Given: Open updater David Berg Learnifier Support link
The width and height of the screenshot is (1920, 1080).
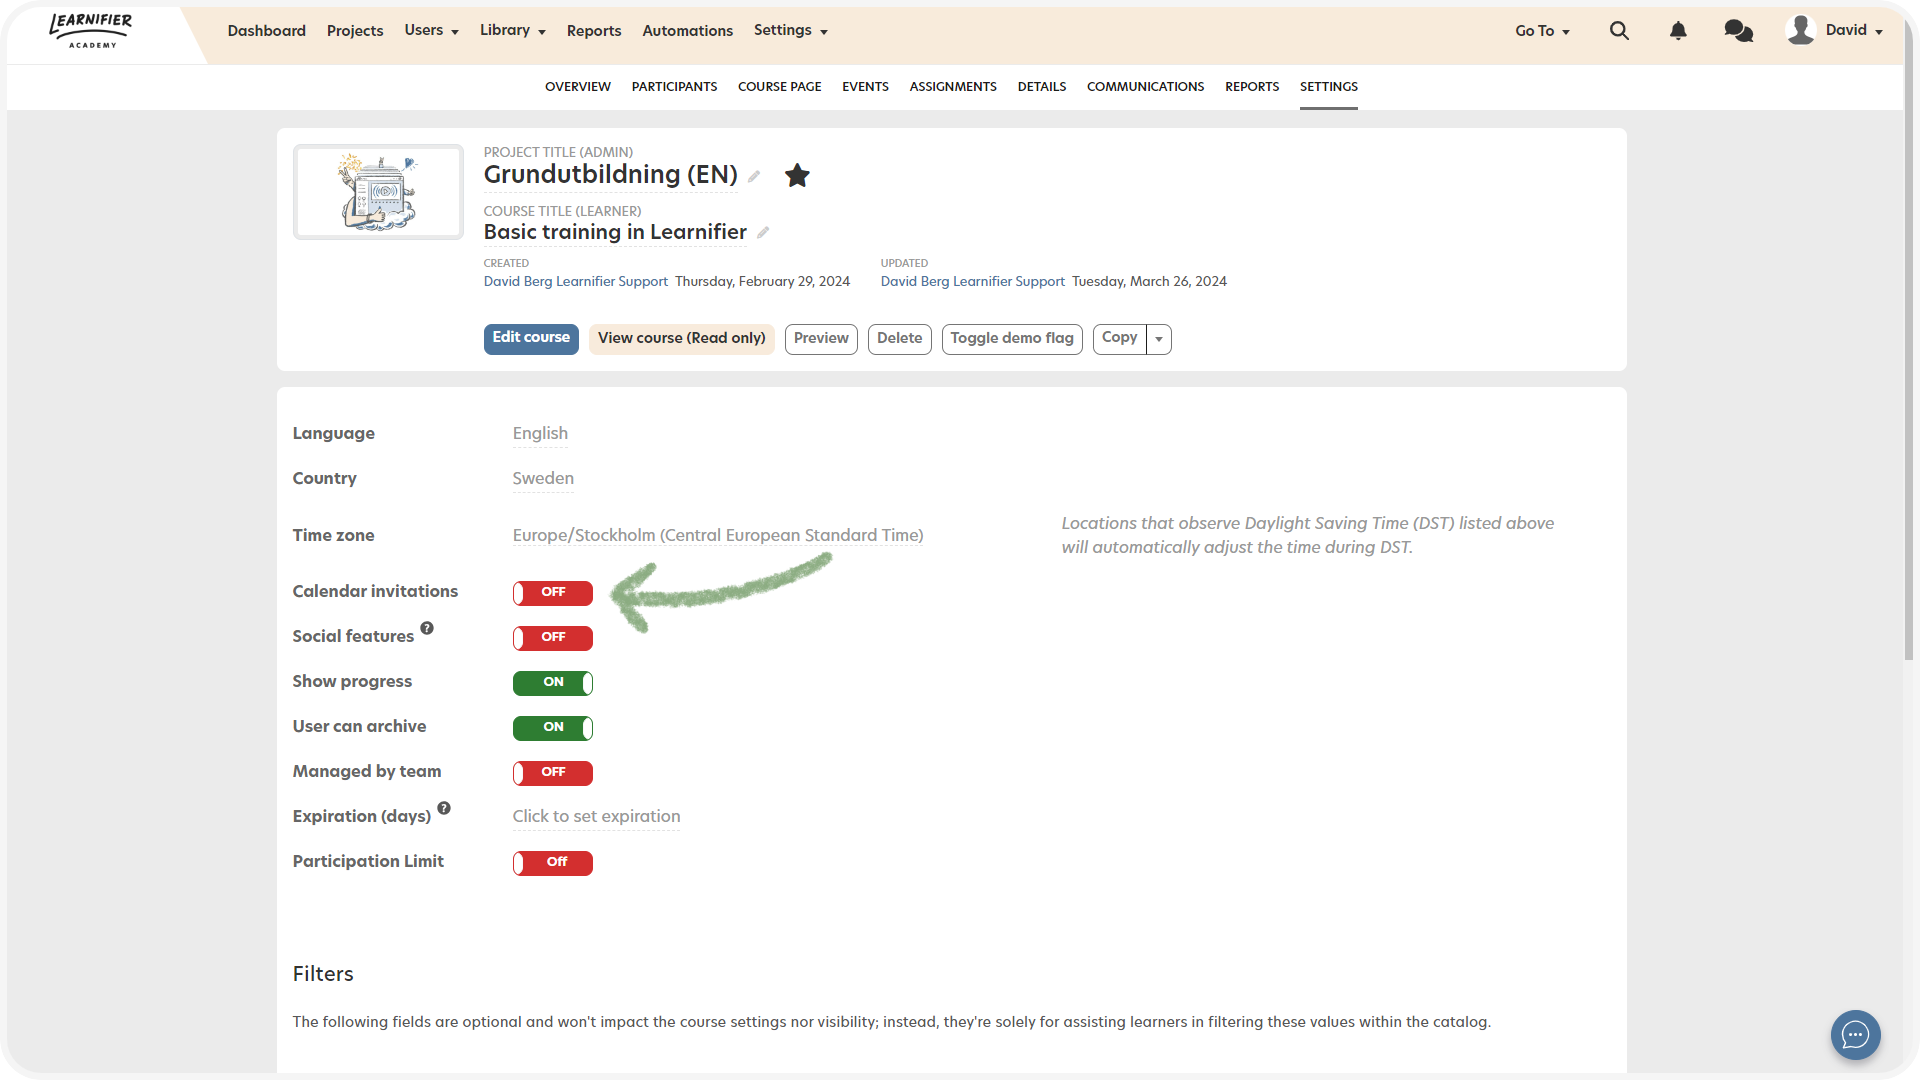Looking at the screenshot, I should point(972,282).
